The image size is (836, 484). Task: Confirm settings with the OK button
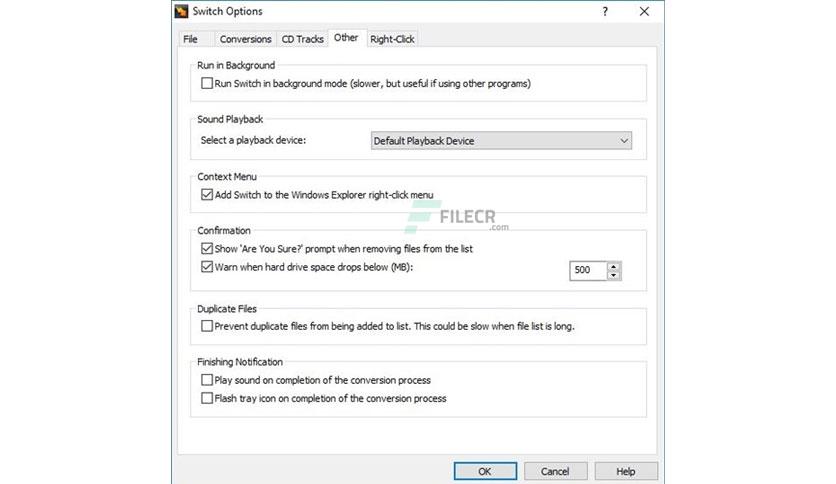pyautogui.click(x=485, y=471)
